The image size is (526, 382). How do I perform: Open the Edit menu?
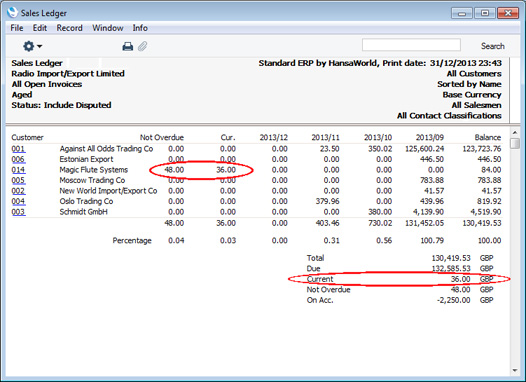pos(40,28)
